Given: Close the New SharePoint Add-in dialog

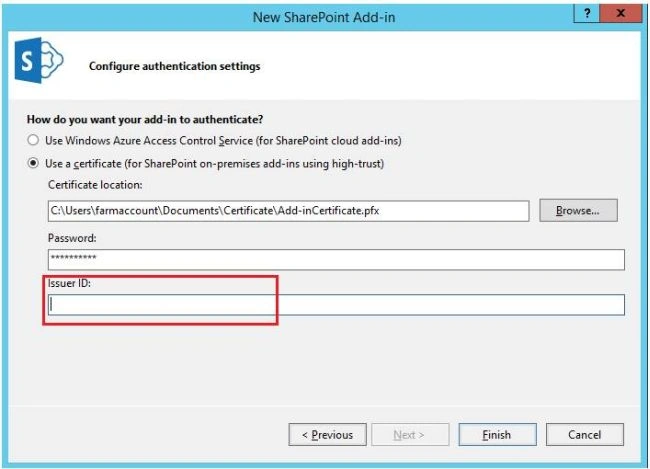Looking at the screenshot, I should click(621, 13).
